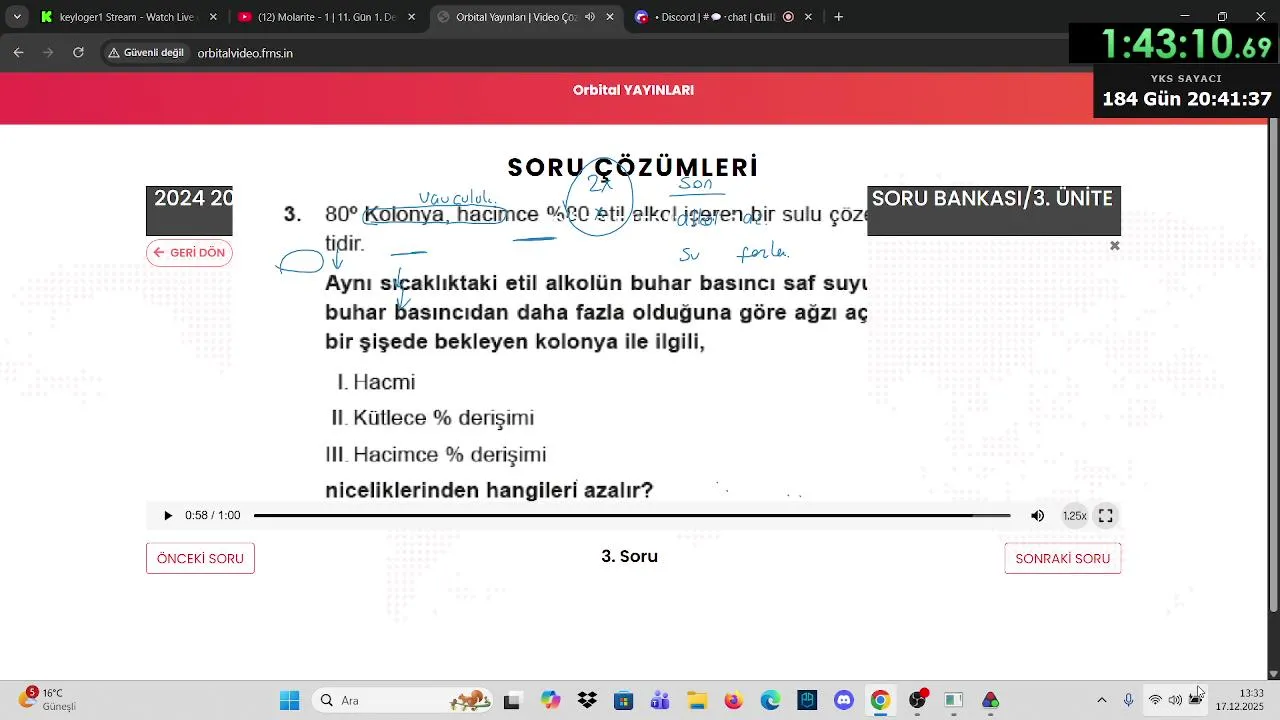Click the taskbar Ara search box

point(403,700)
